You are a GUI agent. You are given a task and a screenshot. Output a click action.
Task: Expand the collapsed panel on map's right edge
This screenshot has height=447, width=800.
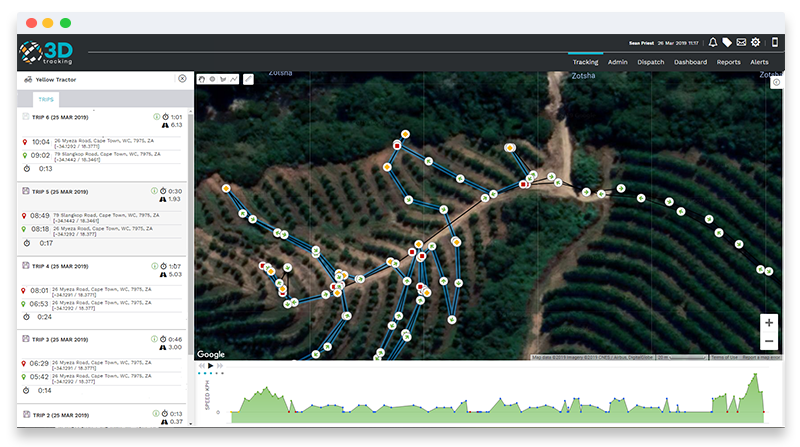(x=776, y=83)
